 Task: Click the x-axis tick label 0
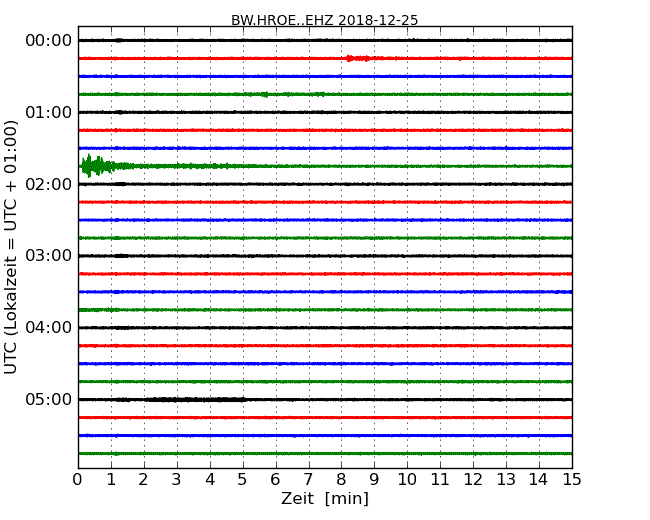[x=78, y=480]
